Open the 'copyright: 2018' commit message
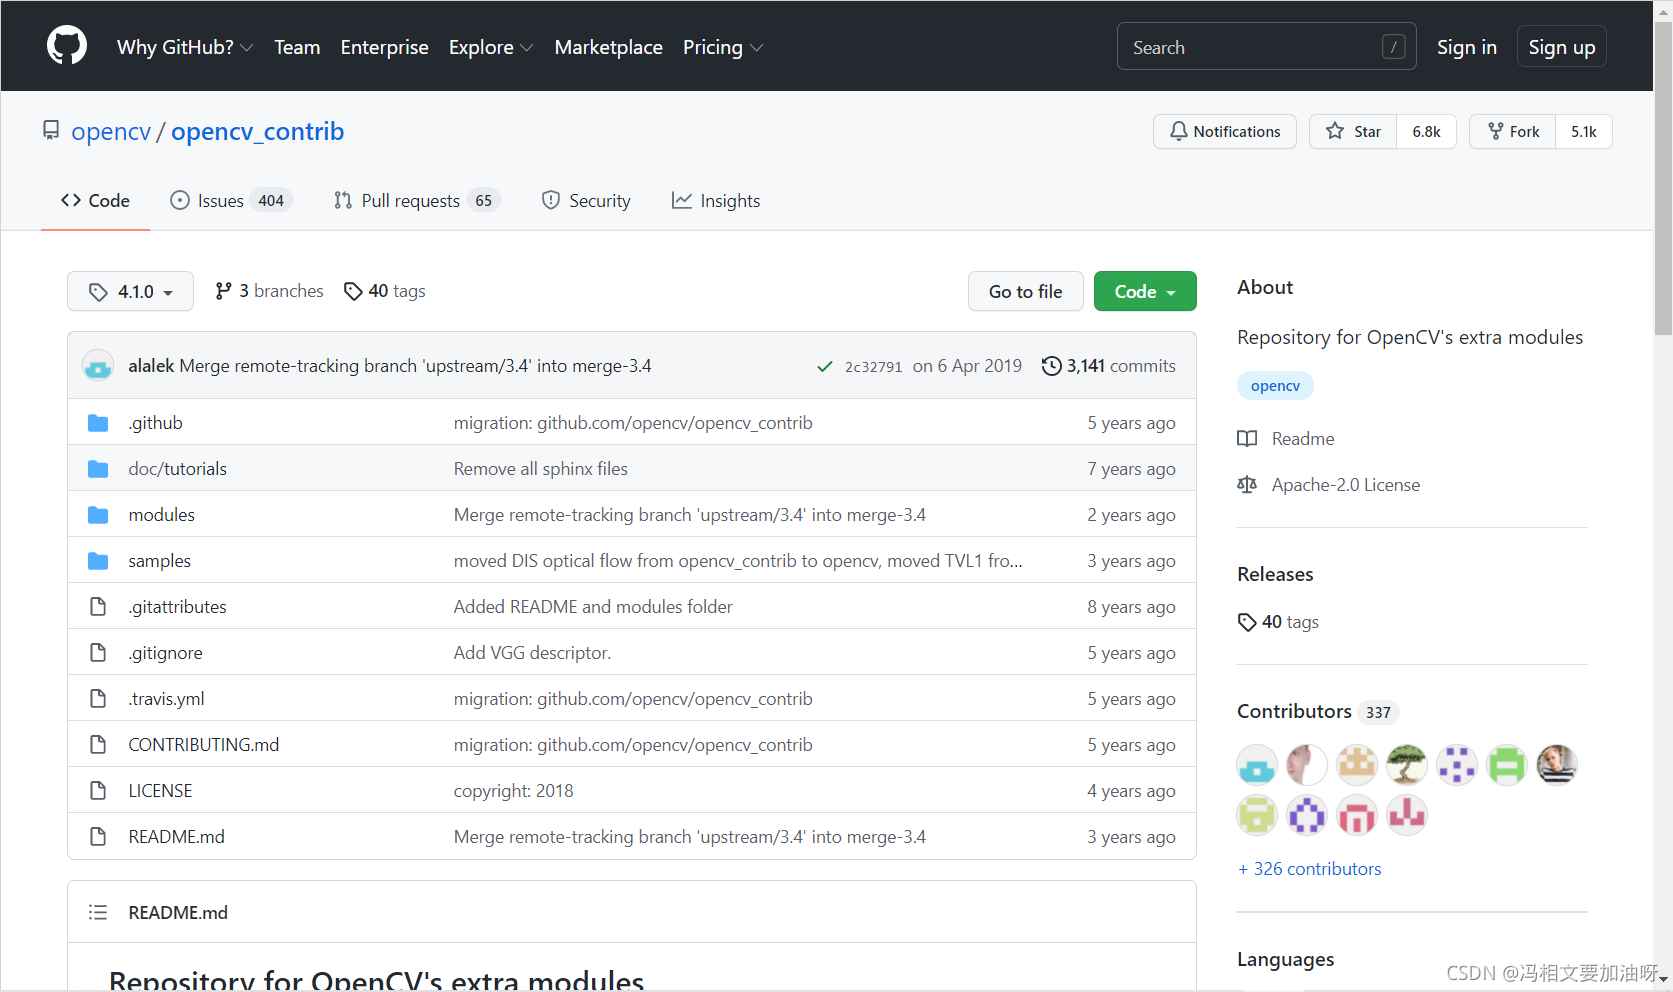This screenshot has height=992, width=1673. pos(514,791)
